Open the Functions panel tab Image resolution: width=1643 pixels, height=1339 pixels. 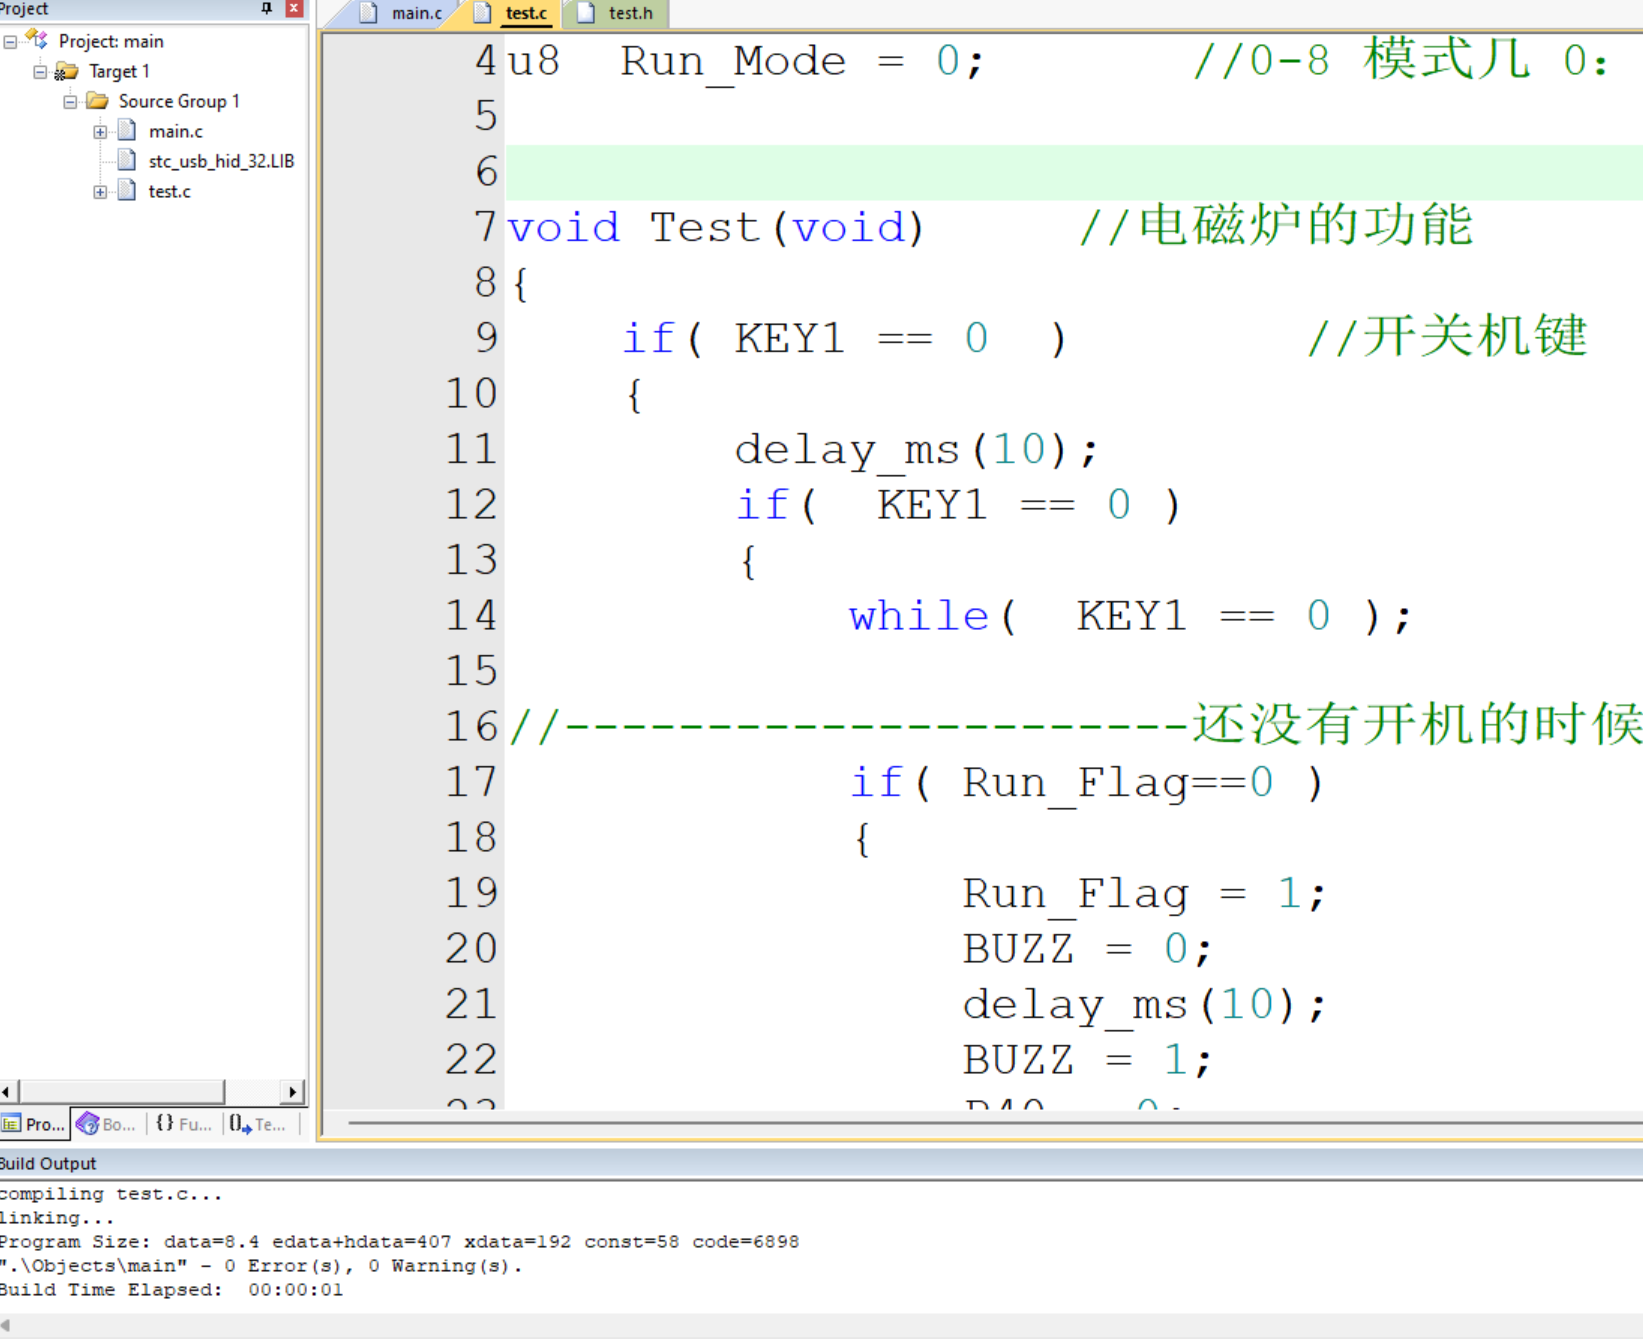click(184, 1124)
